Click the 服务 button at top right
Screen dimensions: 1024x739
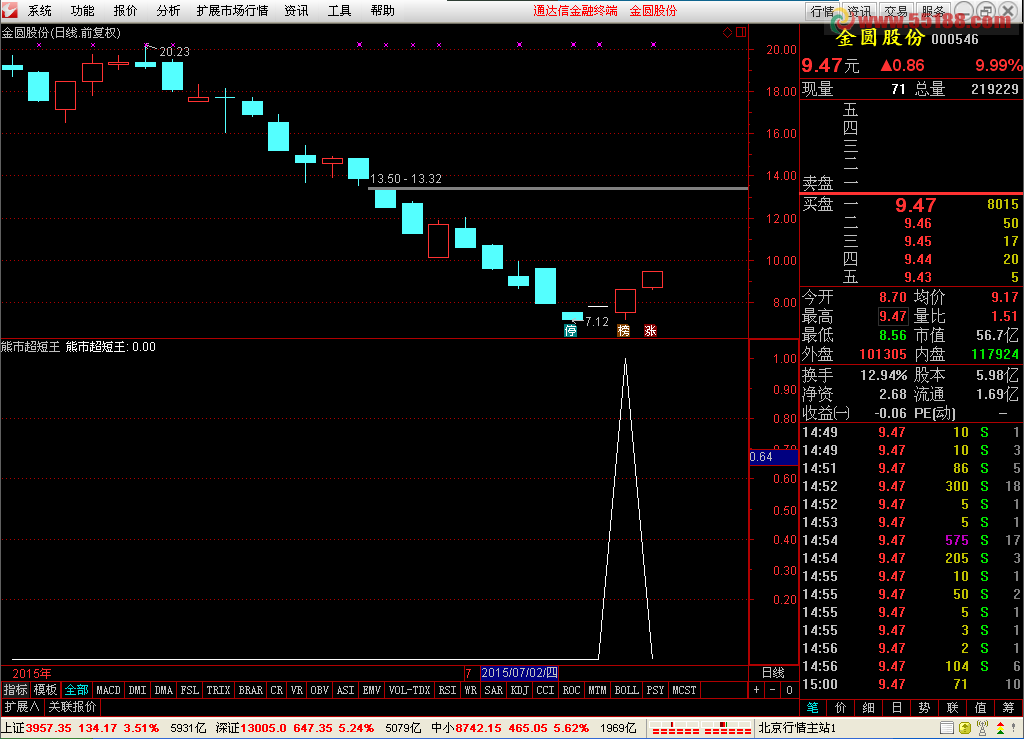point(933,11)
